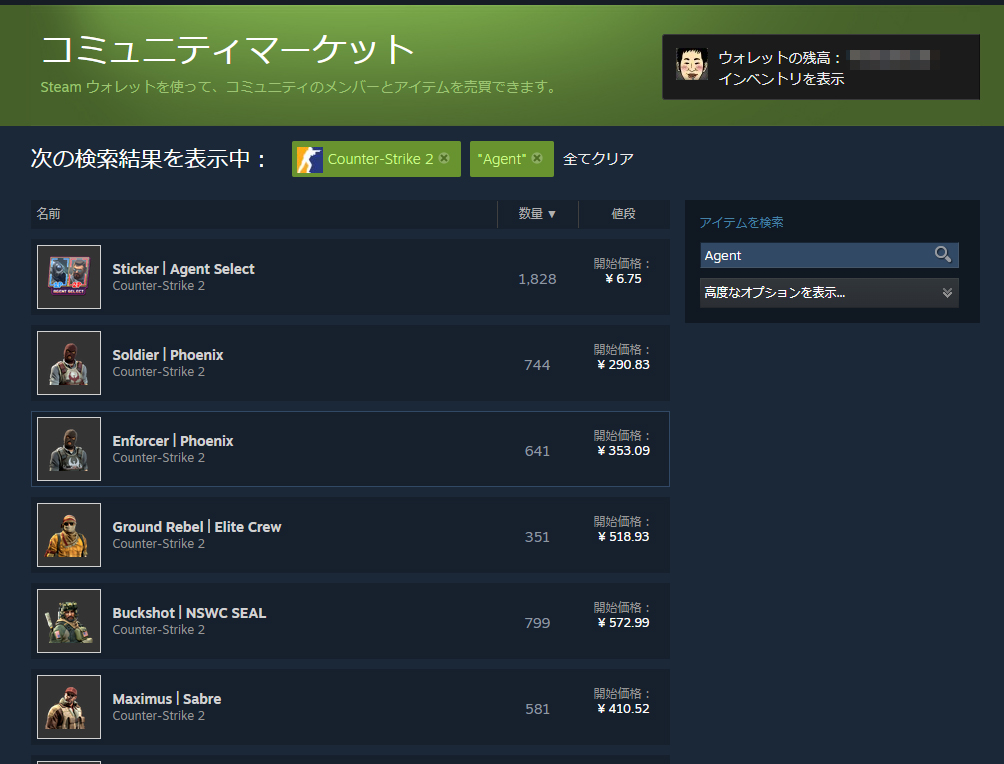
Task: Click the ¥ 353.09 starting price
Action: (623, 450)
